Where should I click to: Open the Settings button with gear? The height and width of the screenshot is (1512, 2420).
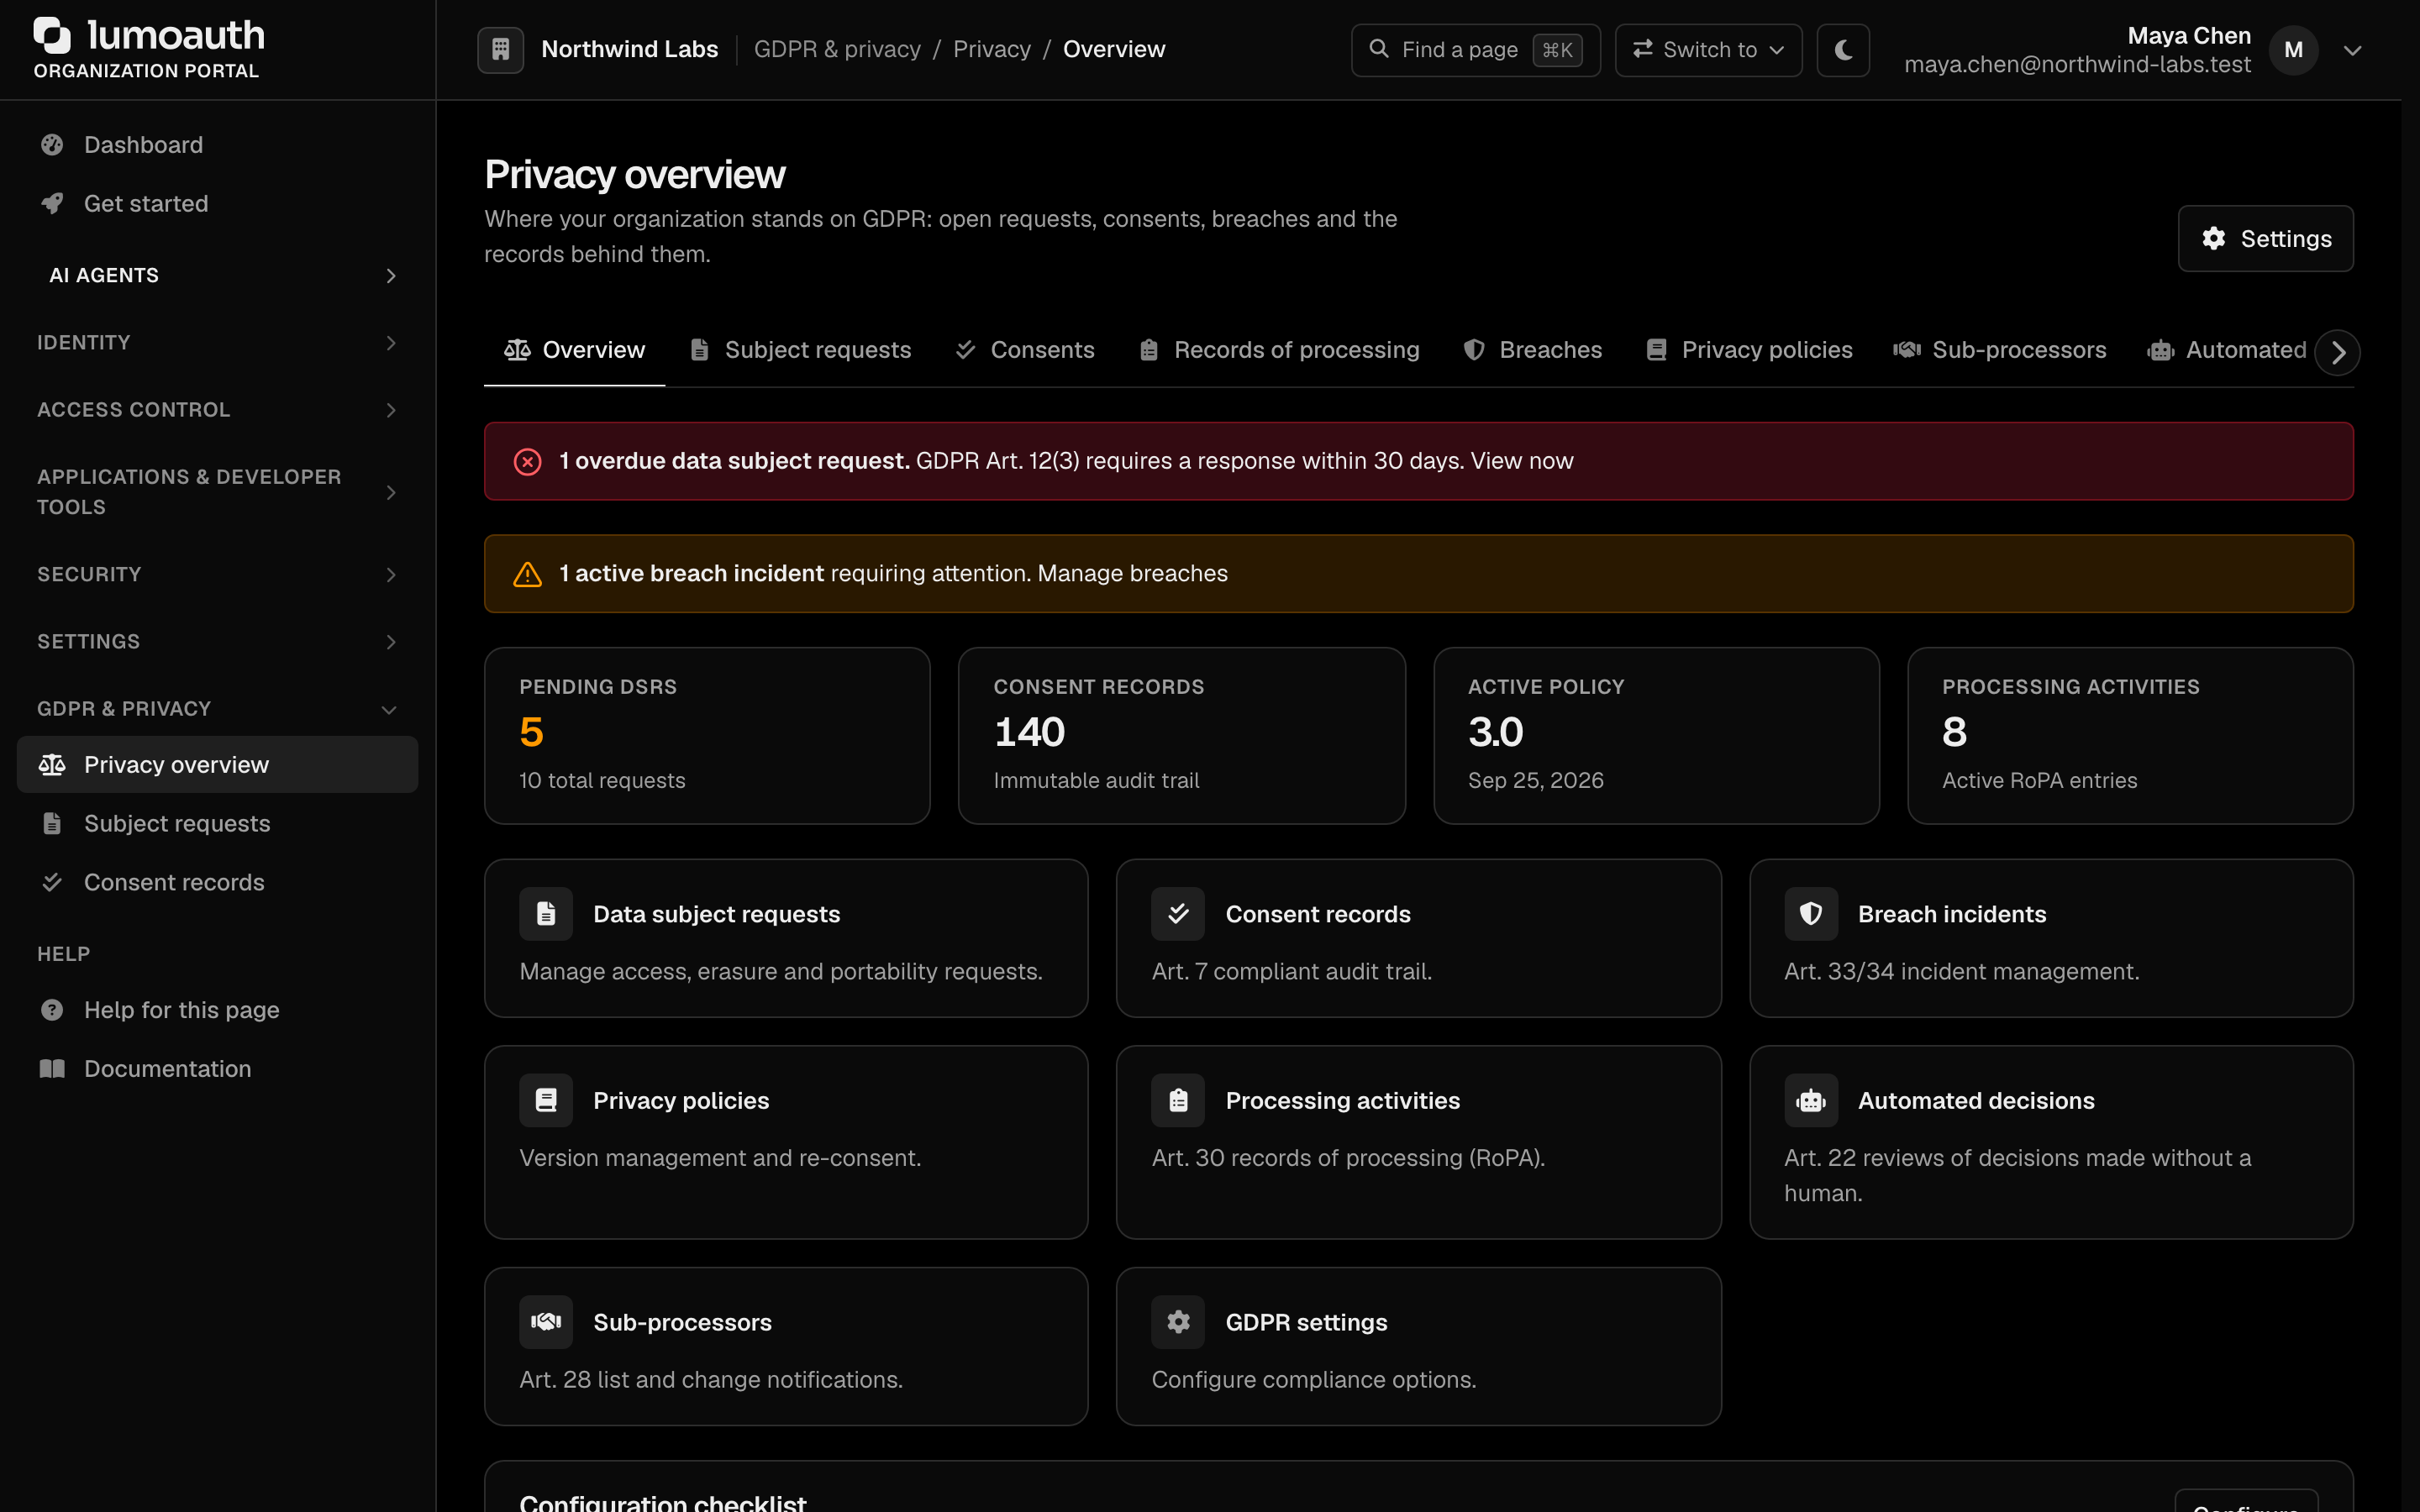point(2265,239)
